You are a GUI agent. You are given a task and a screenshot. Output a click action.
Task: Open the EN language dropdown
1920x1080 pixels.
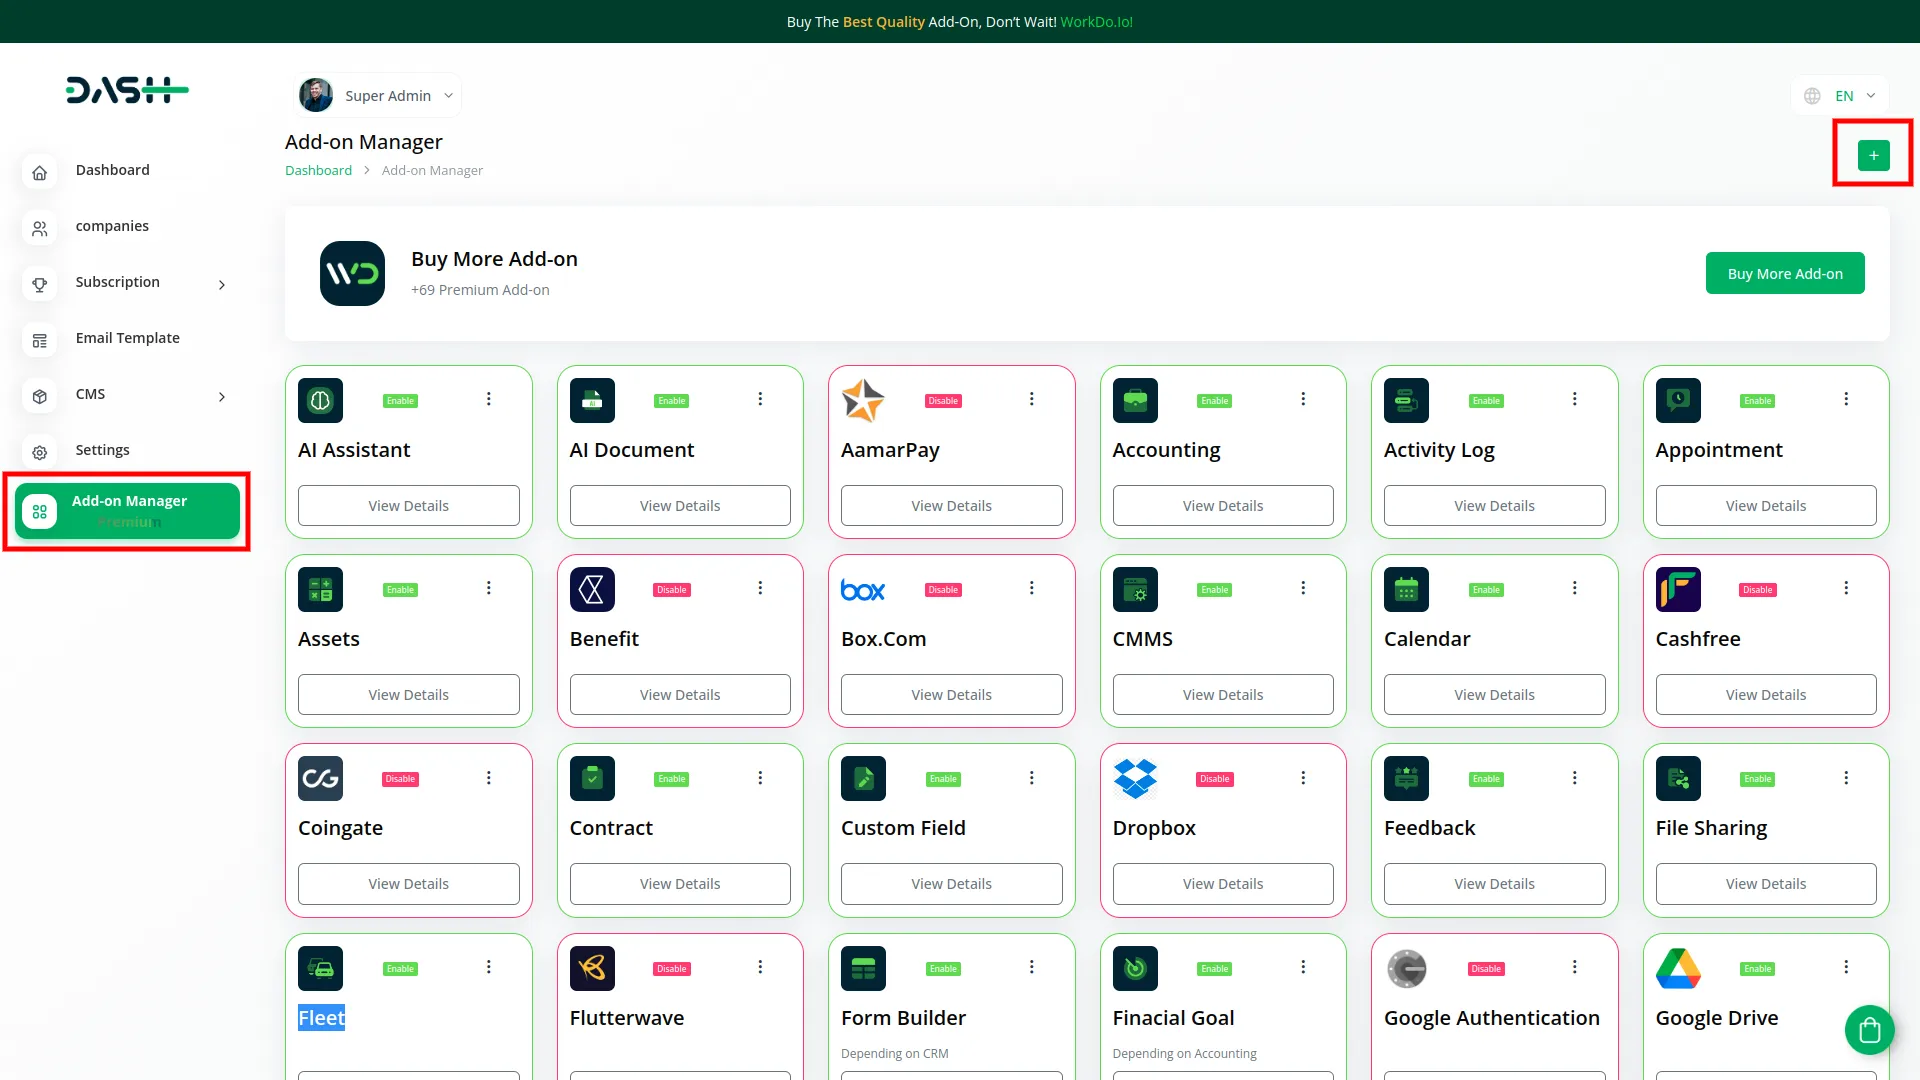[1840, 96]
